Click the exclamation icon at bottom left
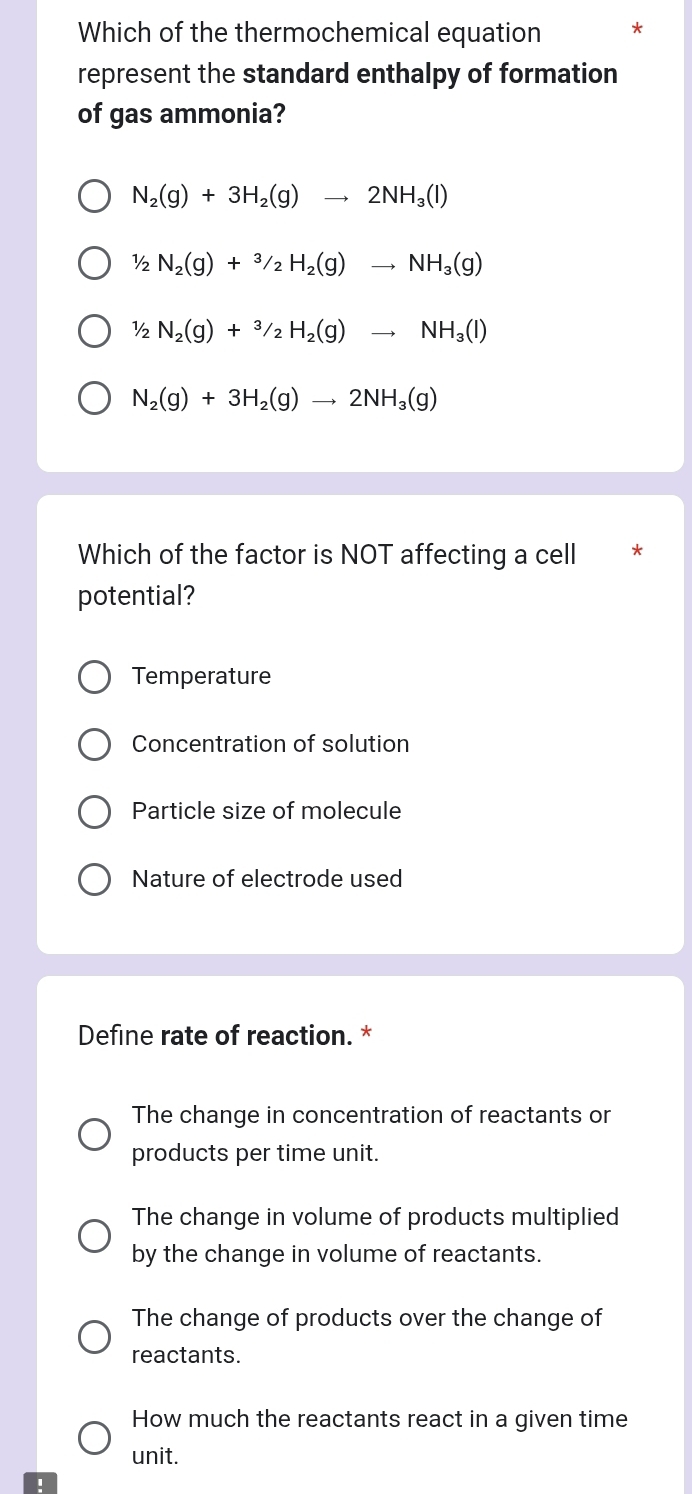 (41, 1482)
